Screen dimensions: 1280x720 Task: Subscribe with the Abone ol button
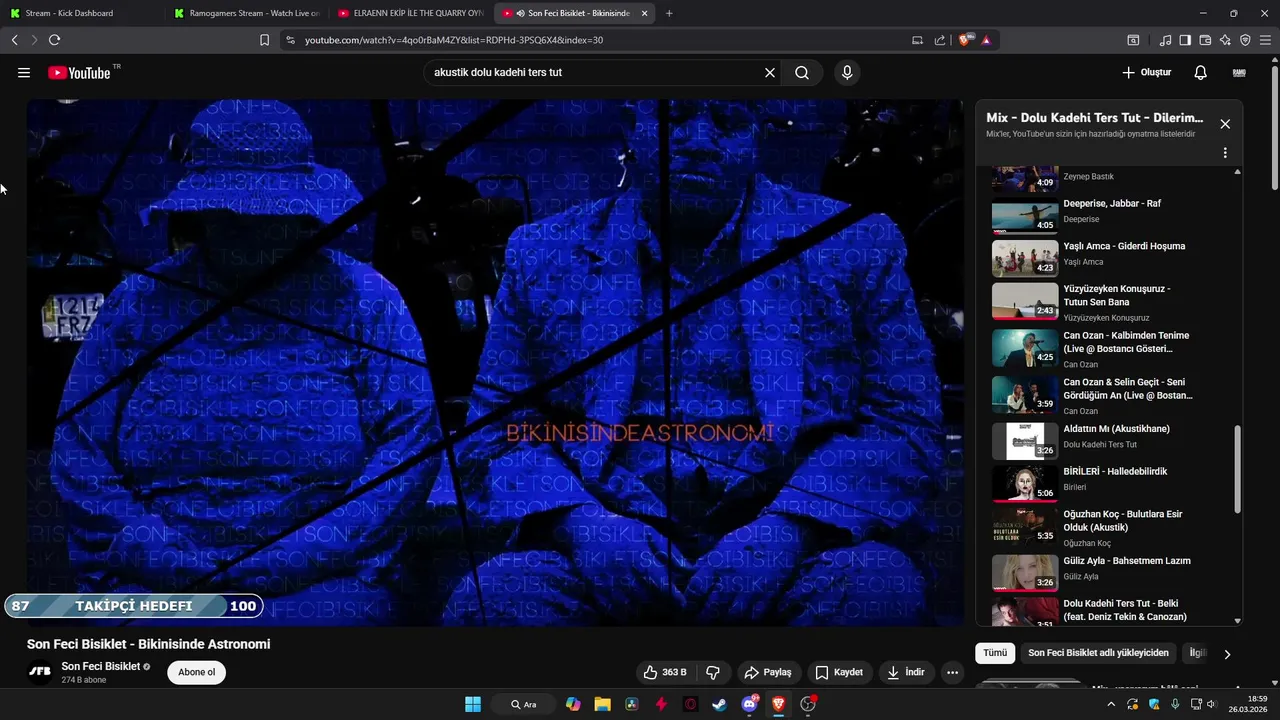196,672
